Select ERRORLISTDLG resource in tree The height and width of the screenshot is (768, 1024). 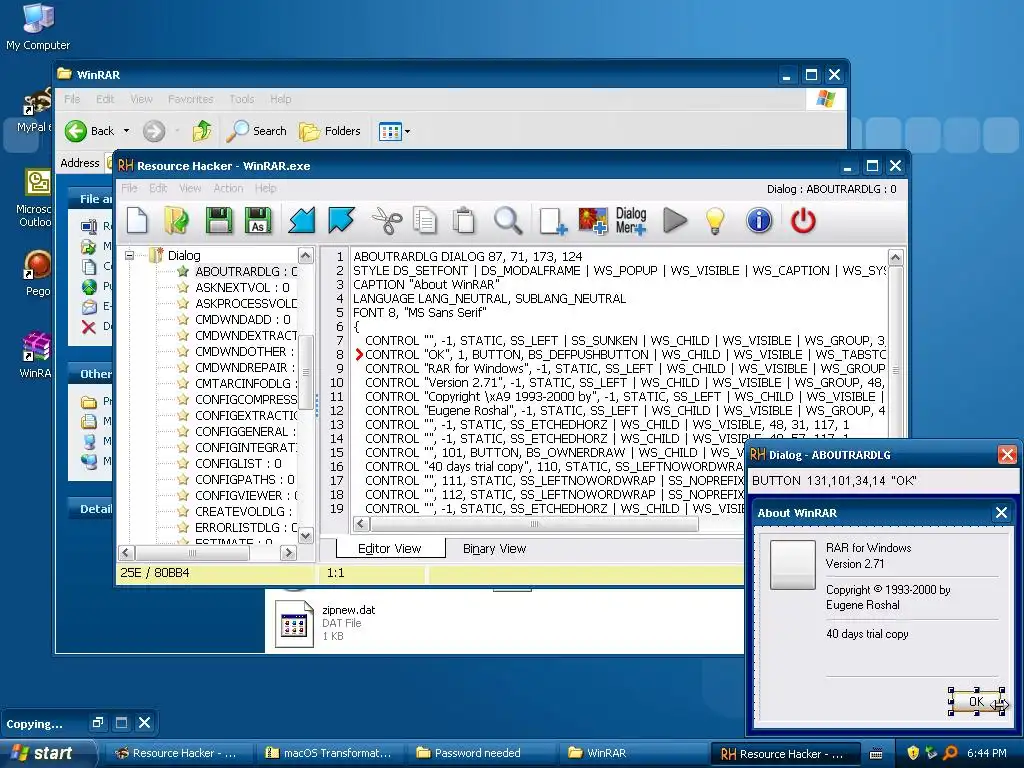(x=246, y=527)
